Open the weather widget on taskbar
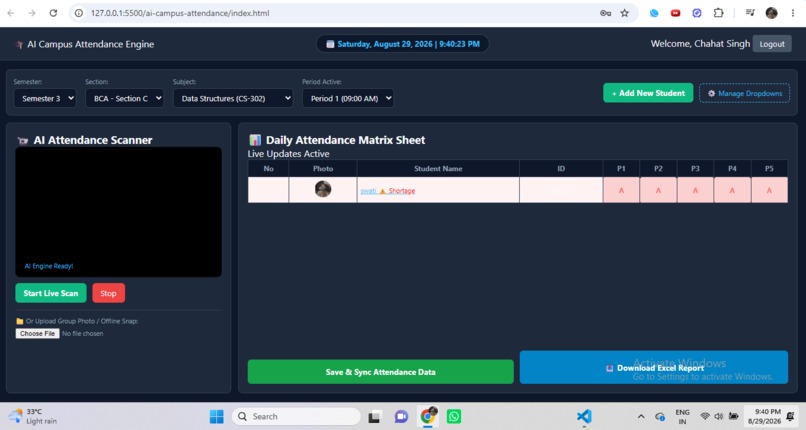 coord(33,416)
